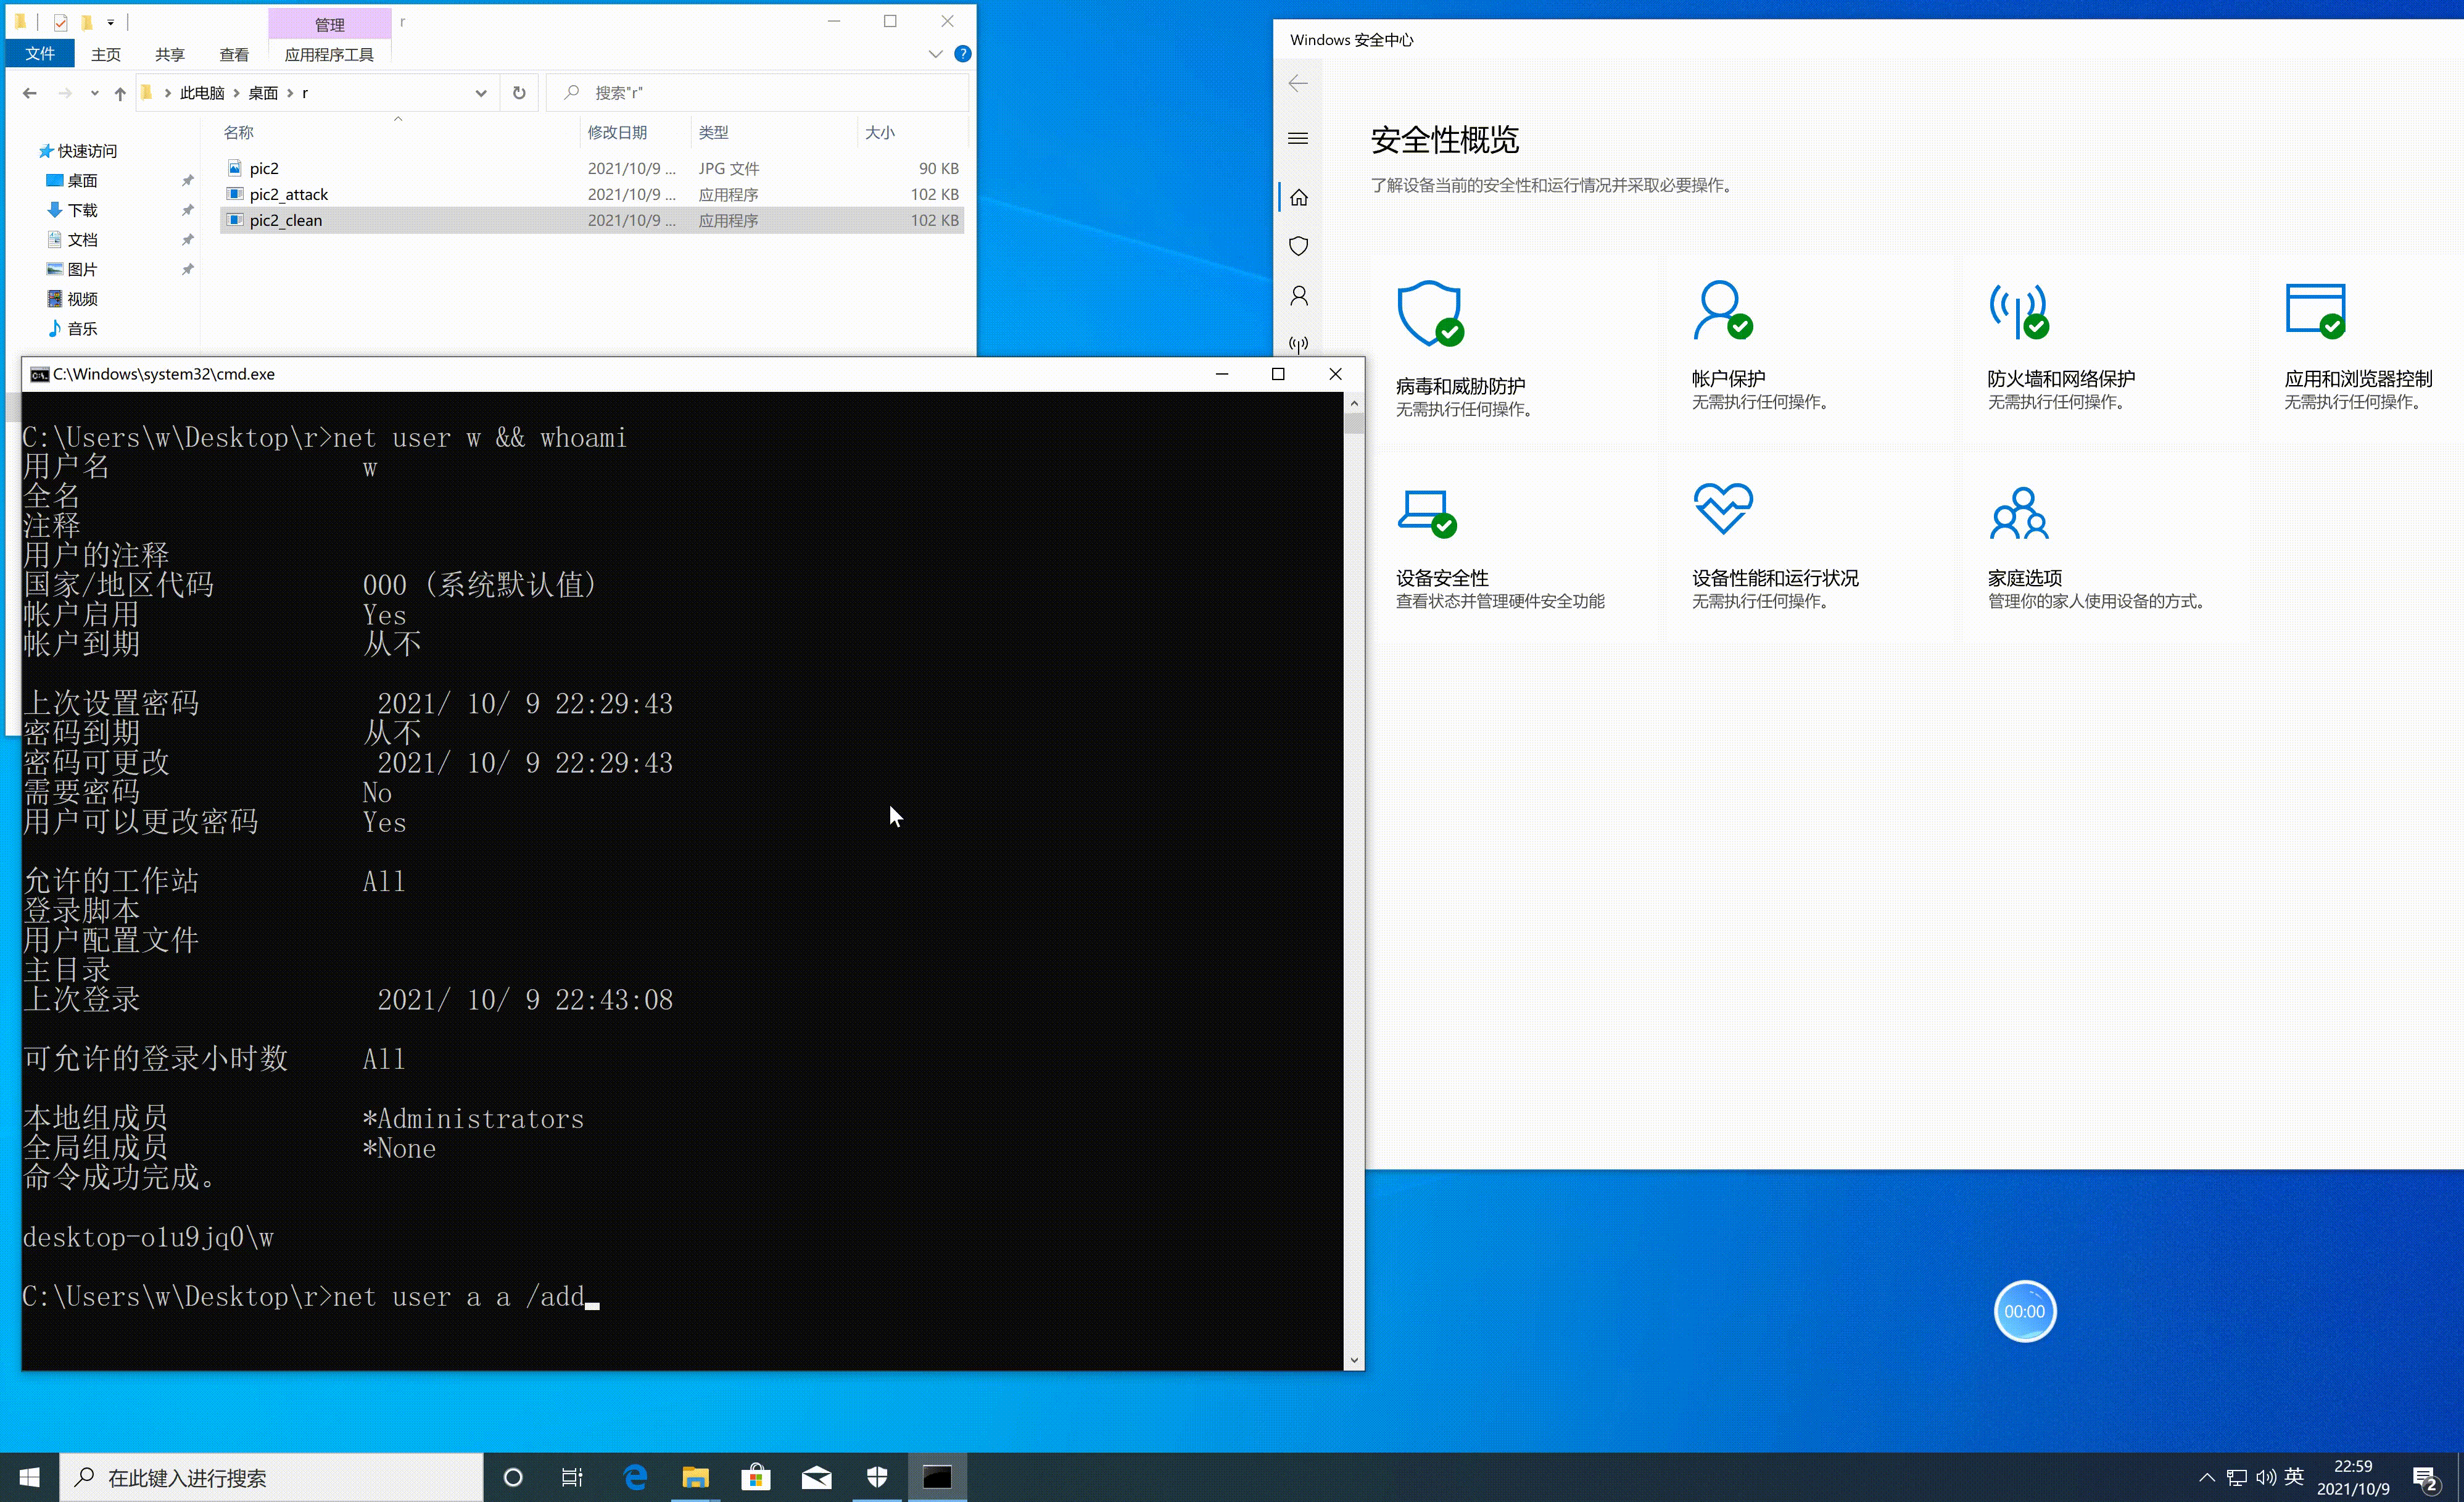This screenshot has width=2464, height=1502.
Task: Switch to the 查看 ribbon tab
Action: (x=233, y=54)
